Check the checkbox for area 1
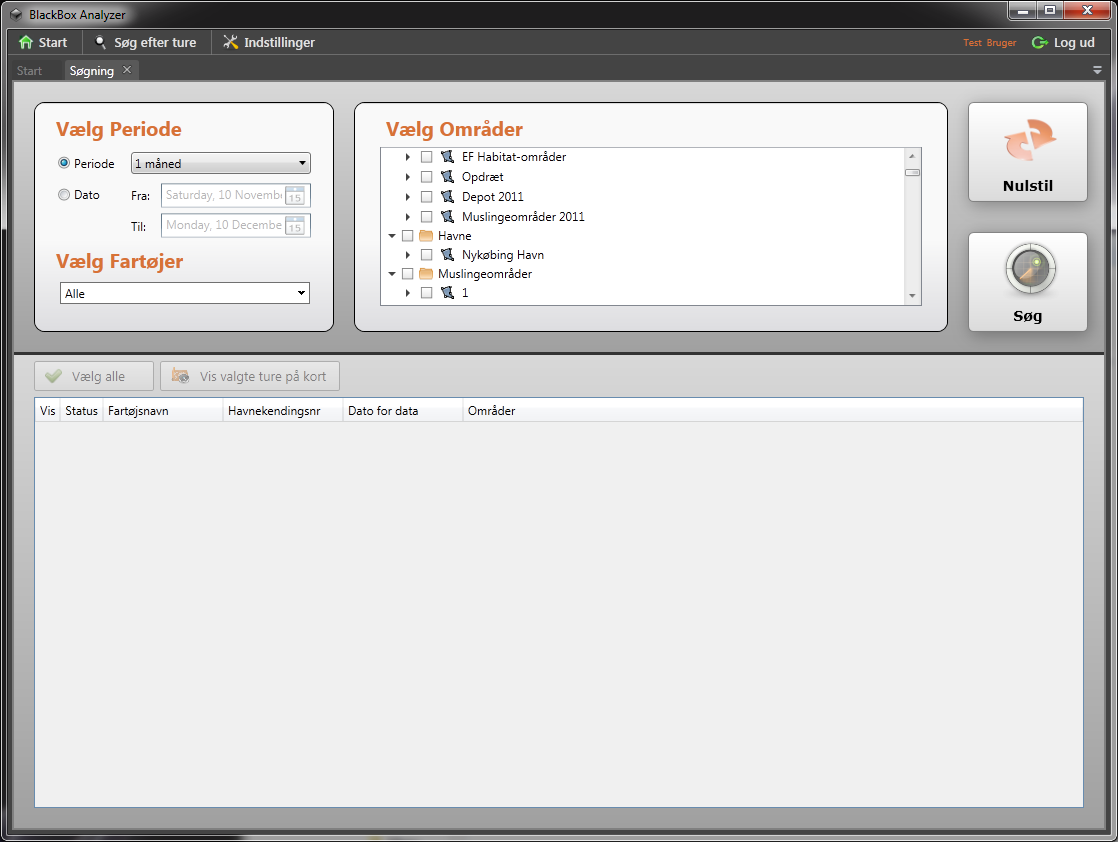The width and height of the screenshot is (1118, 842). [x=426, y=293]
